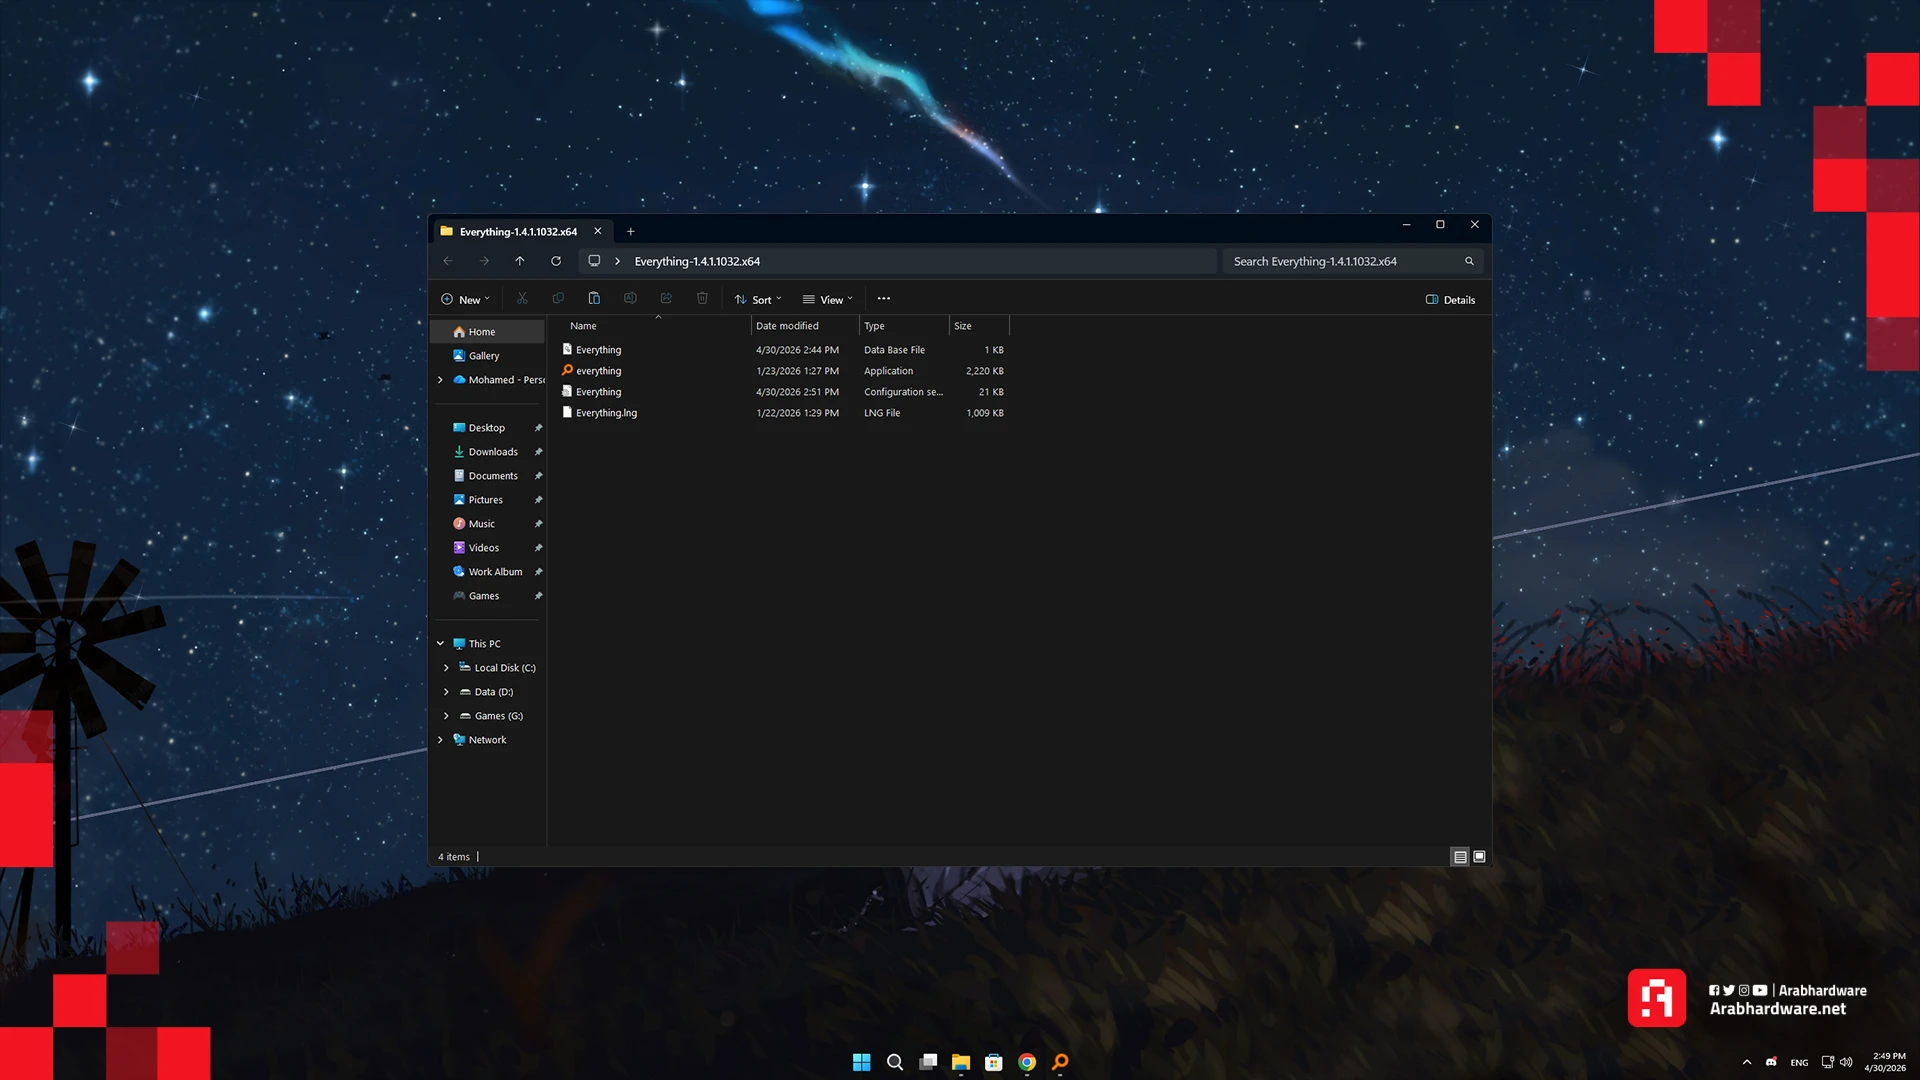
Task: Open the See more ellipsis menu
Action: click(883, 299)
